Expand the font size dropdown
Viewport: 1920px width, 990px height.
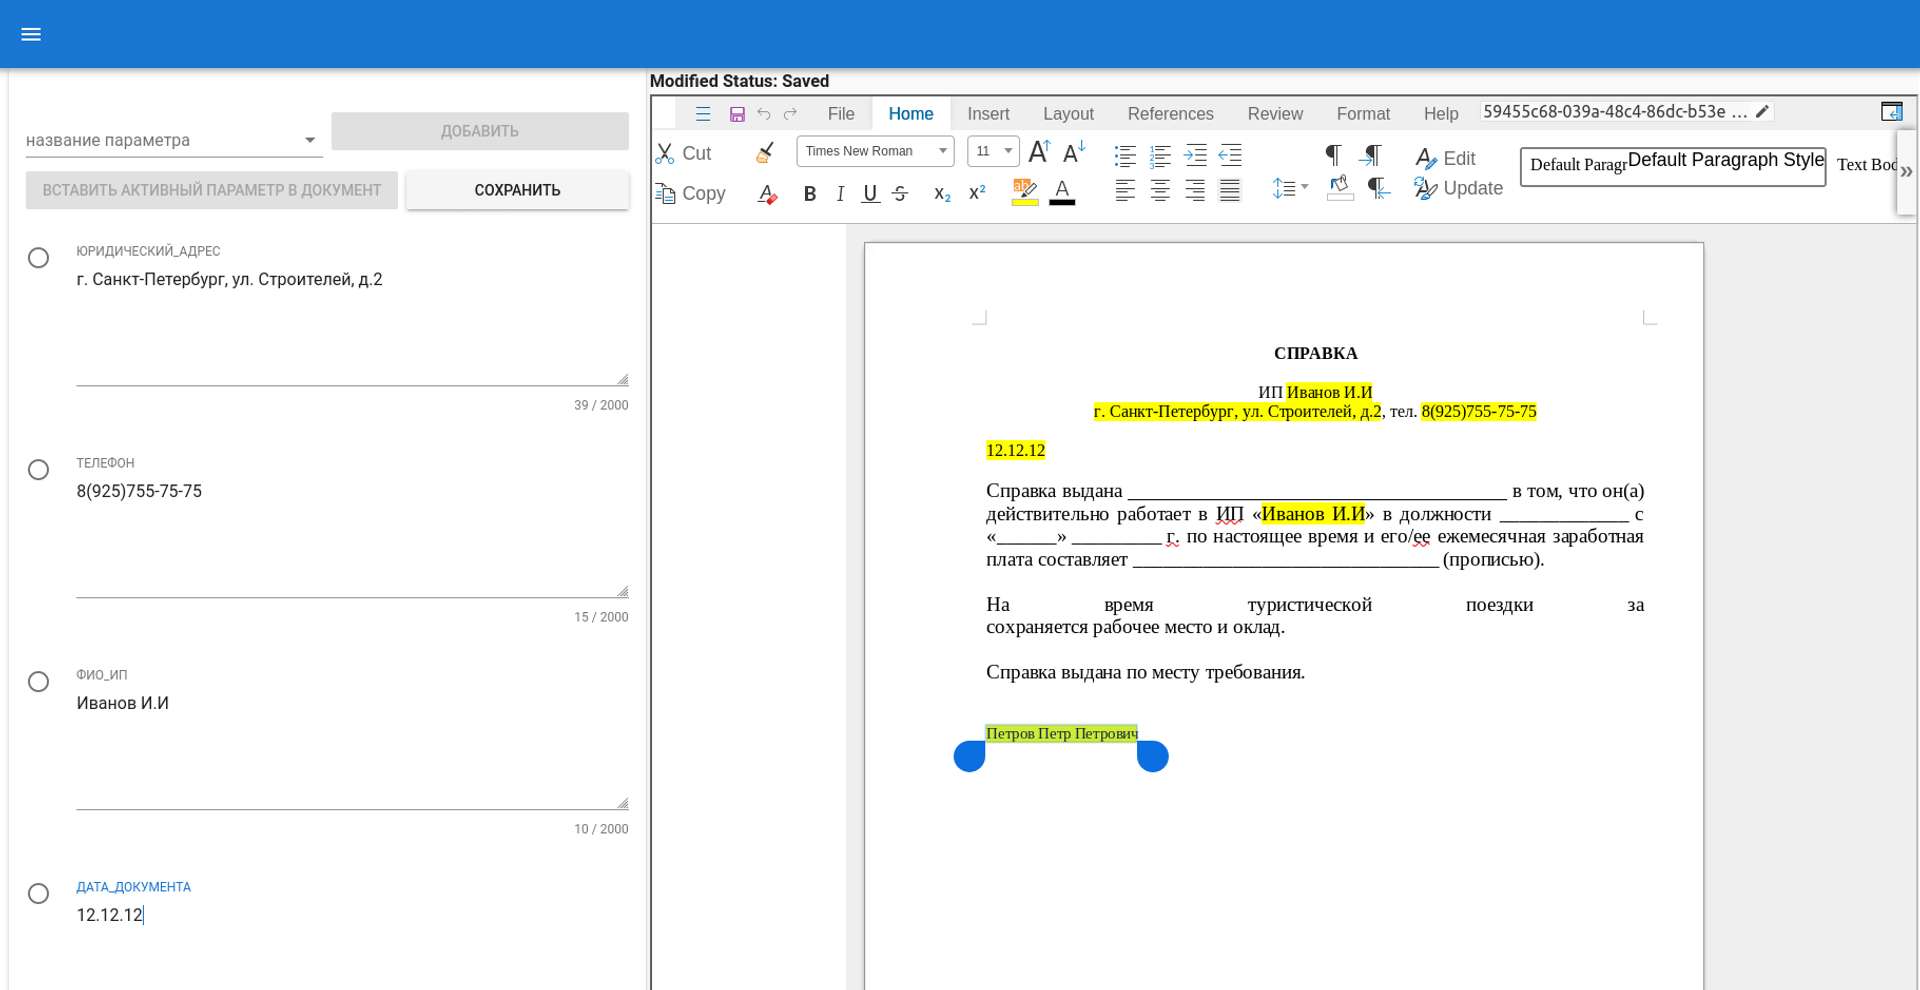[x=1008, y=151]
